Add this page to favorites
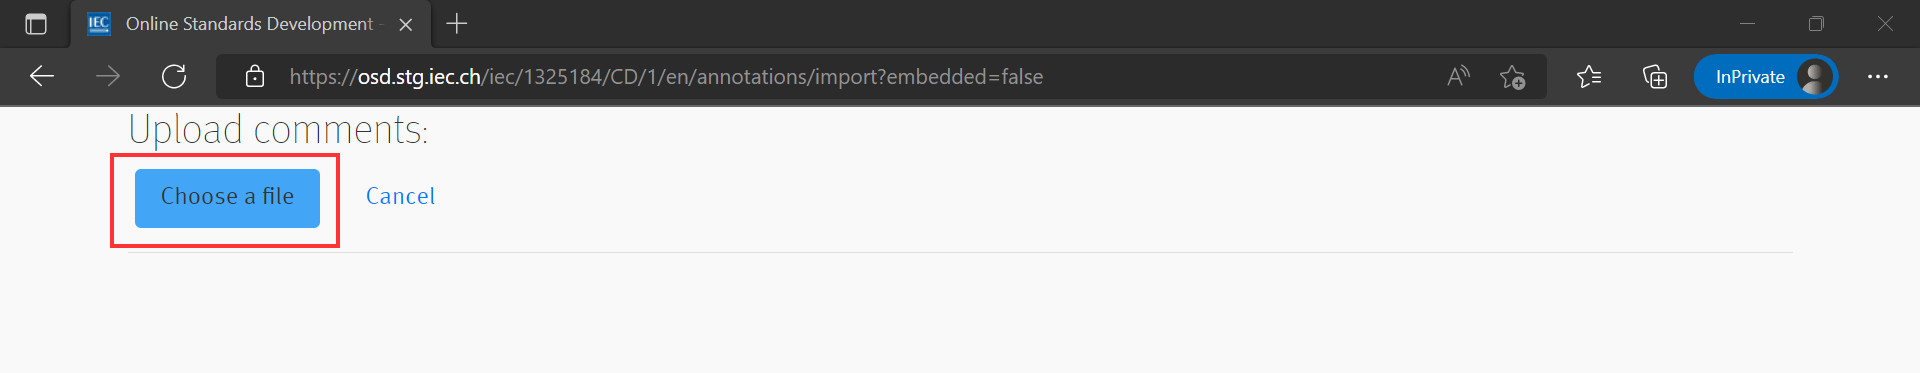The width and height of the screenshot is (1920, 373). pyautogui.click(x=1512, y=76)
